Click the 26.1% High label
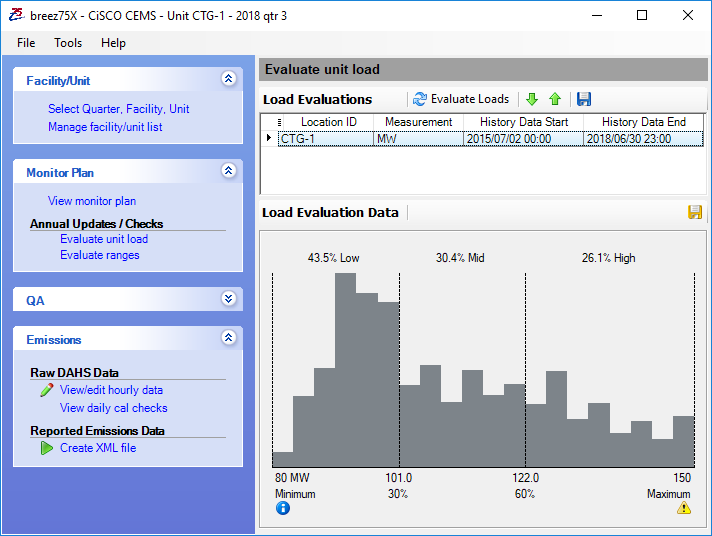The width and height of the screenshot is (712, 536). [608, 258]
